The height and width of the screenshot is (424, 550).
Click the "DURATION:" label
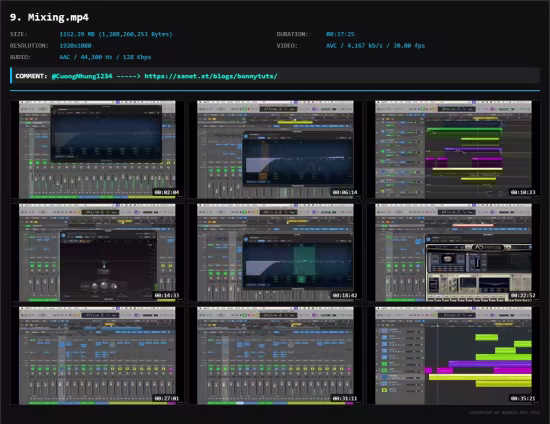tap(292, 34)
